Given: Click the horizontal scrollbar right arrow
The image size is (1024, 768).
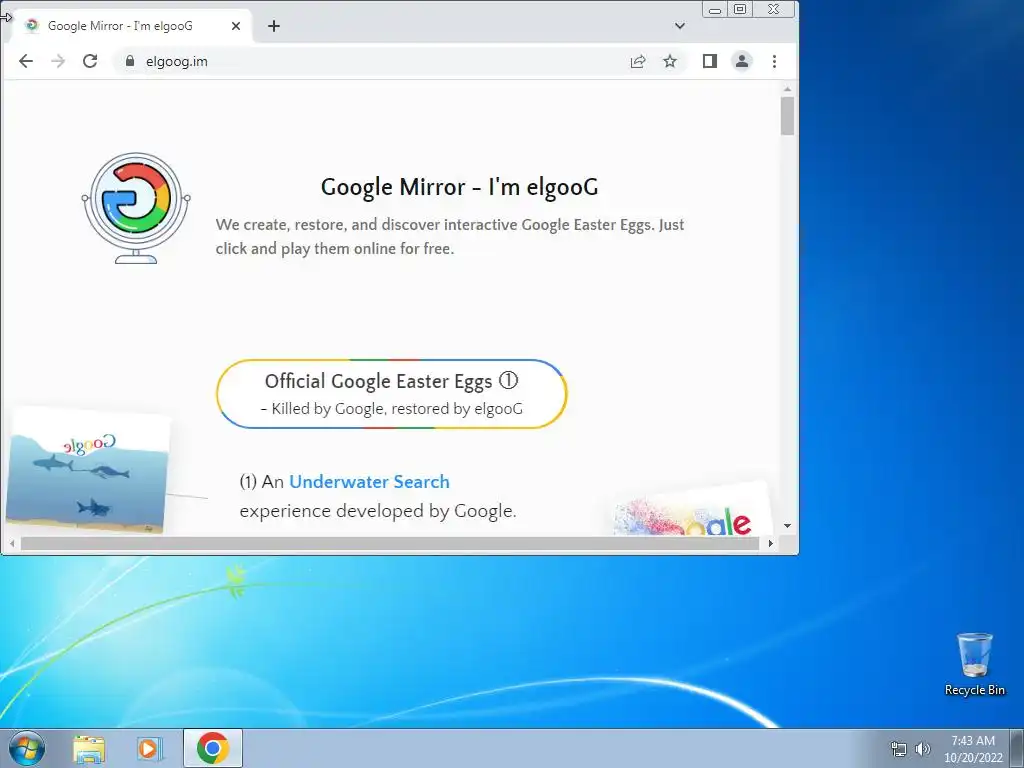Looking at the screenshot, I should pos(771,543).
